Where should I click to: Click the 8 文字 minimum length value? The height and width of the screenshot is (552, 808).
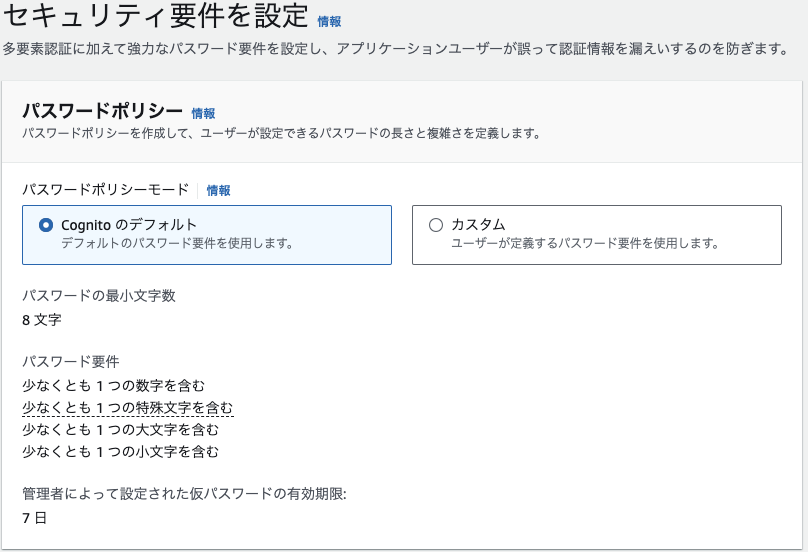click(42, 320)
